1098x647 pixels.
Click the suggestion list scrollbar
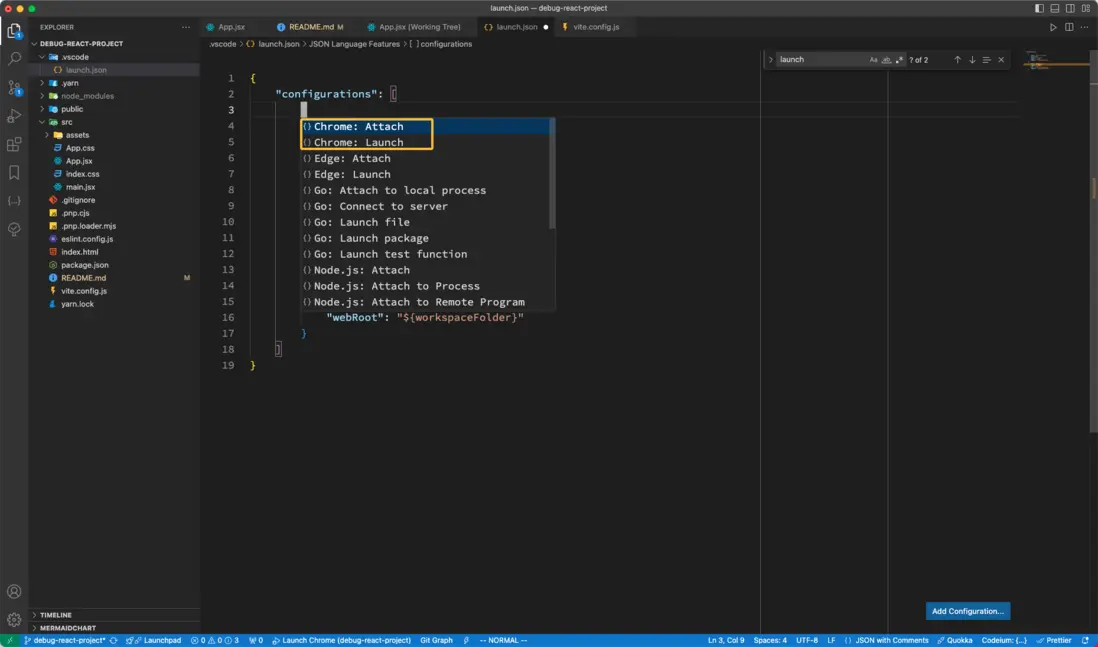point(552,172)
